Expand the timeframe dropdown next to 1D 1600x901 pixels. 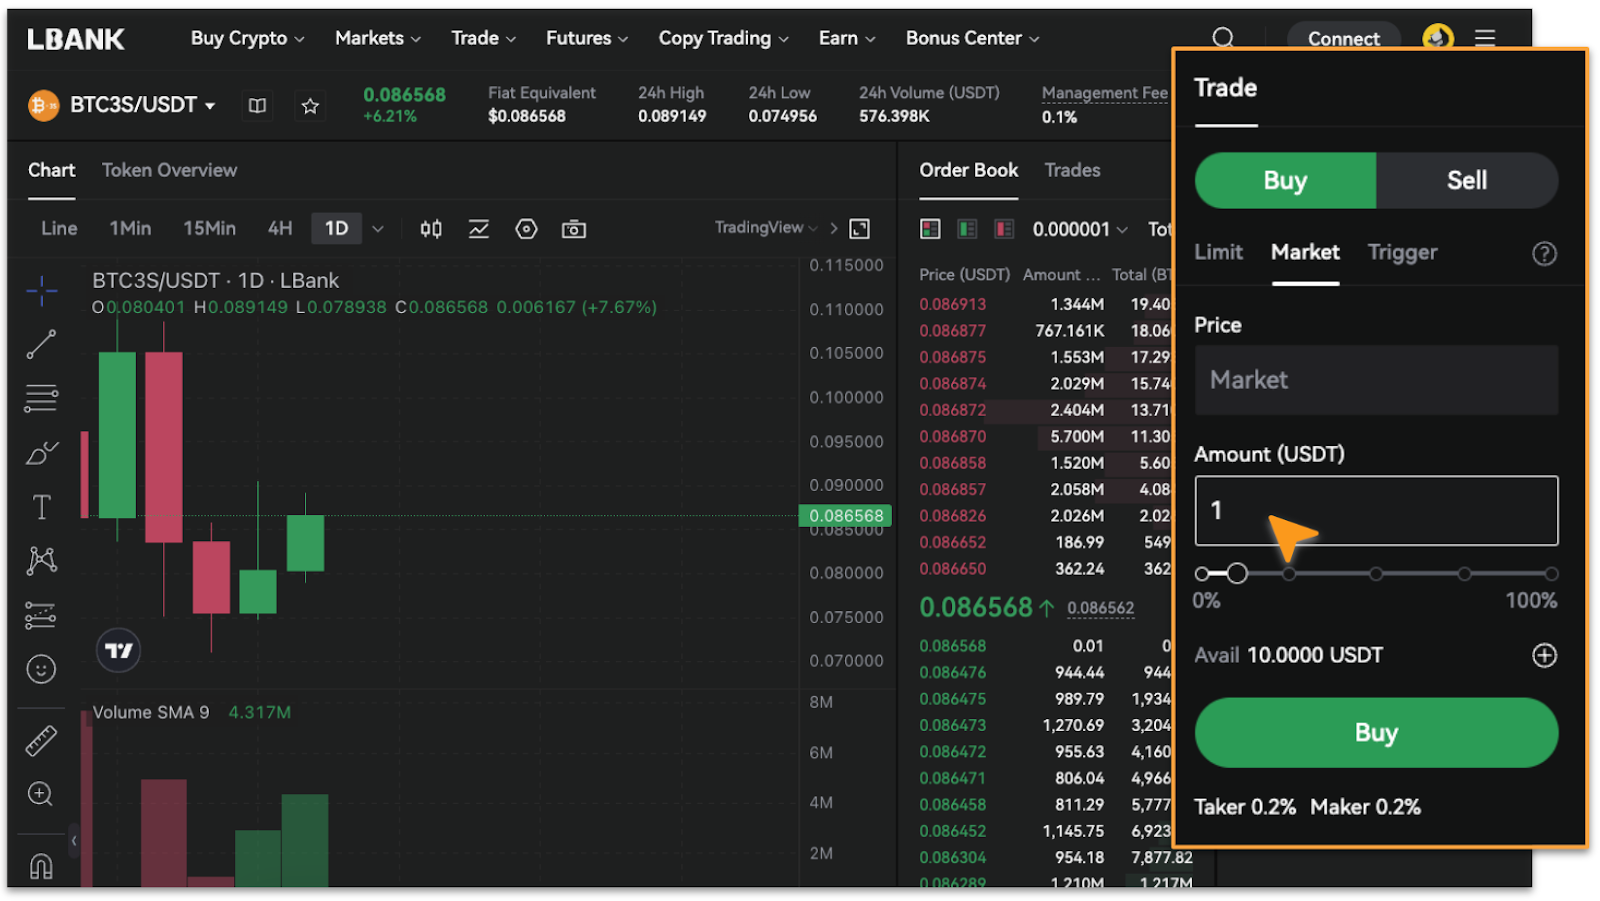click(x=378, y=228)
